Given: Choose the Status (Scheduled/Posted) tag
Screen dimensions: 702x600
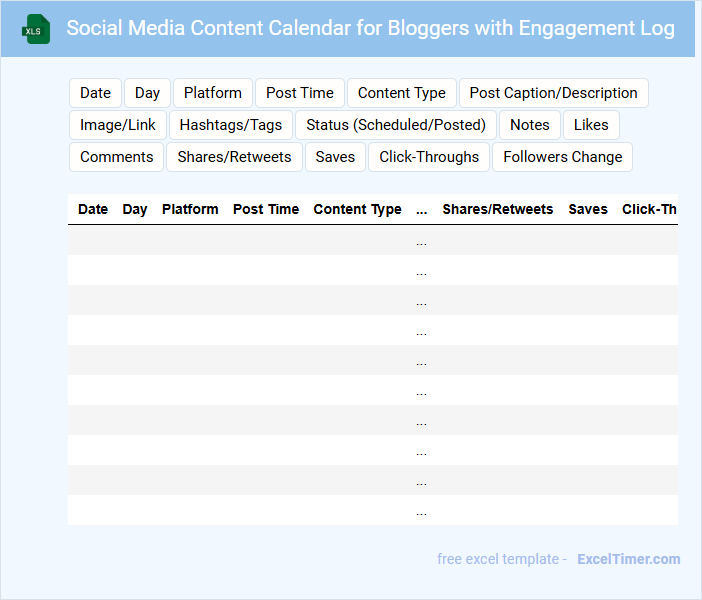Looking at the screenshot, I should click(395, 125).
